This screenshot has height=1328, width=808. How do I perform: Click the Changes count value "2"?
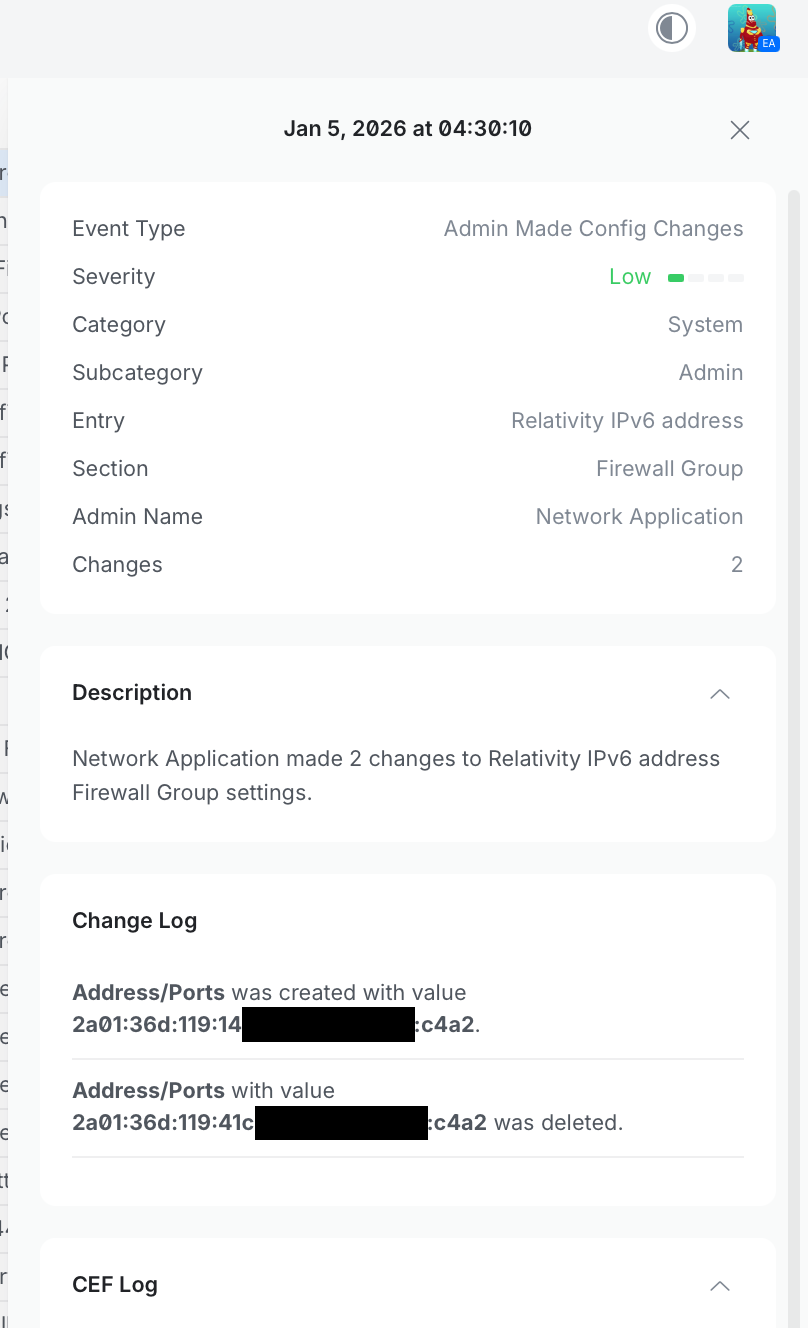pyautogui.click(x=737, y=565)
